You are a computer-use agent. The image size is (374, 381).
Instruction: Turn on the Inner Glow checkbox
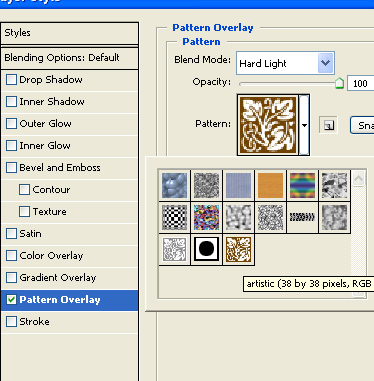[x=11, y=146]
